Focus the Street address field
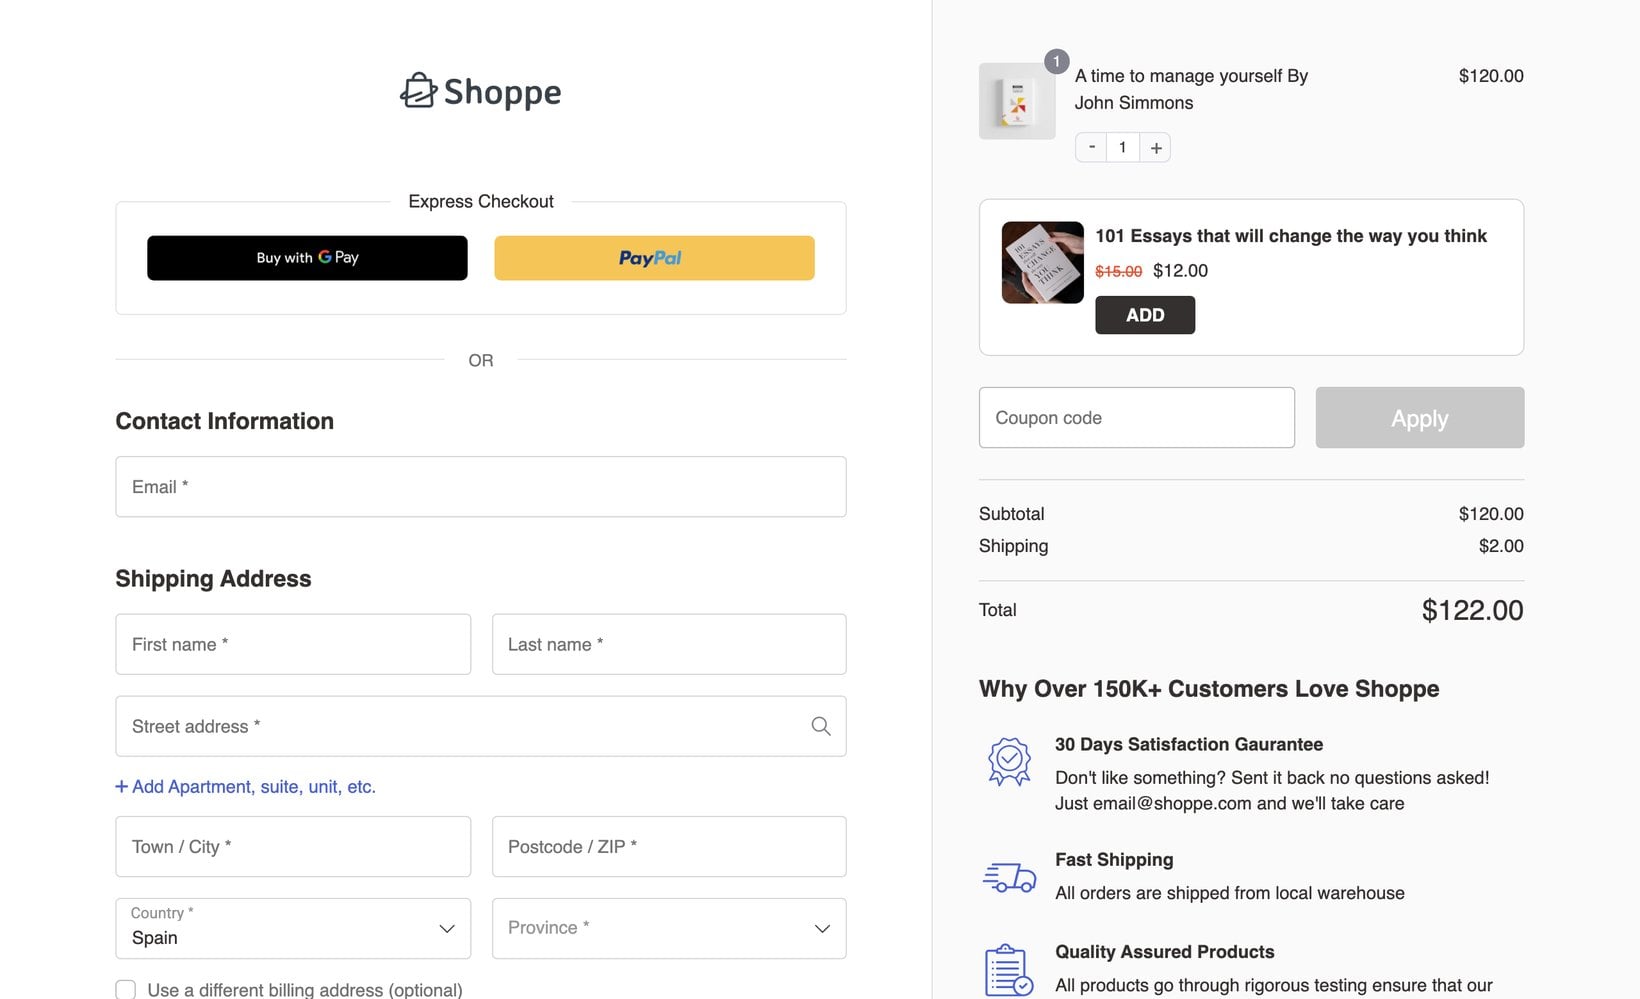This screenshot has width=1640, height=999. click(481, 726)
